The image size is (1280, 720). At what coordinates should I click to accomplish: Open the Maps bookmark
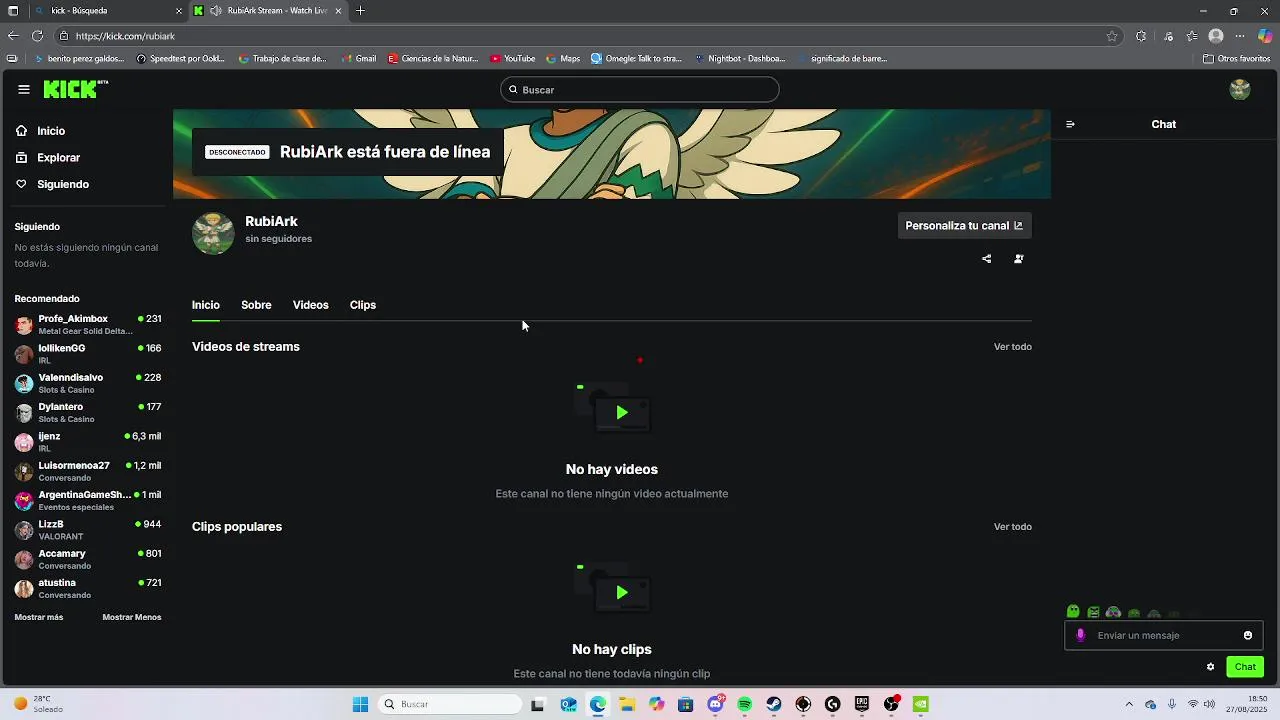tap(563, 58)
